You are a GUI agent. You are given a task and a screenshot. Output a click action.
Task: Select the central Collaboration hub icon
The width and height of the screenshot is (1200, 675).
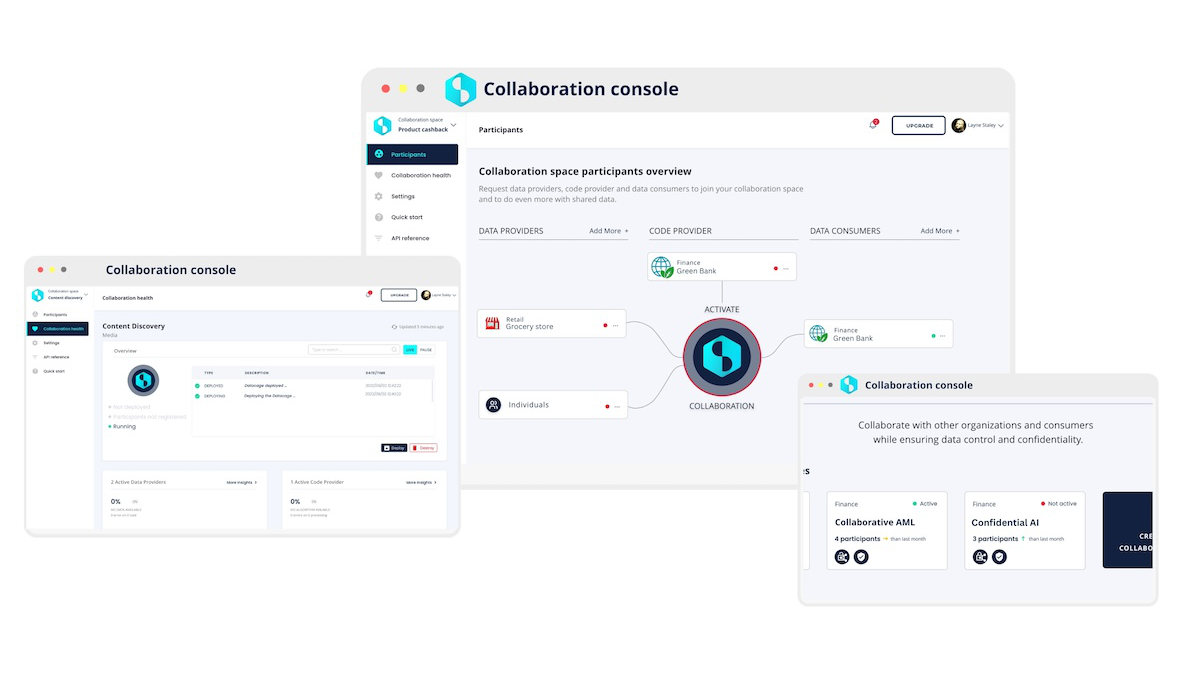722,357
